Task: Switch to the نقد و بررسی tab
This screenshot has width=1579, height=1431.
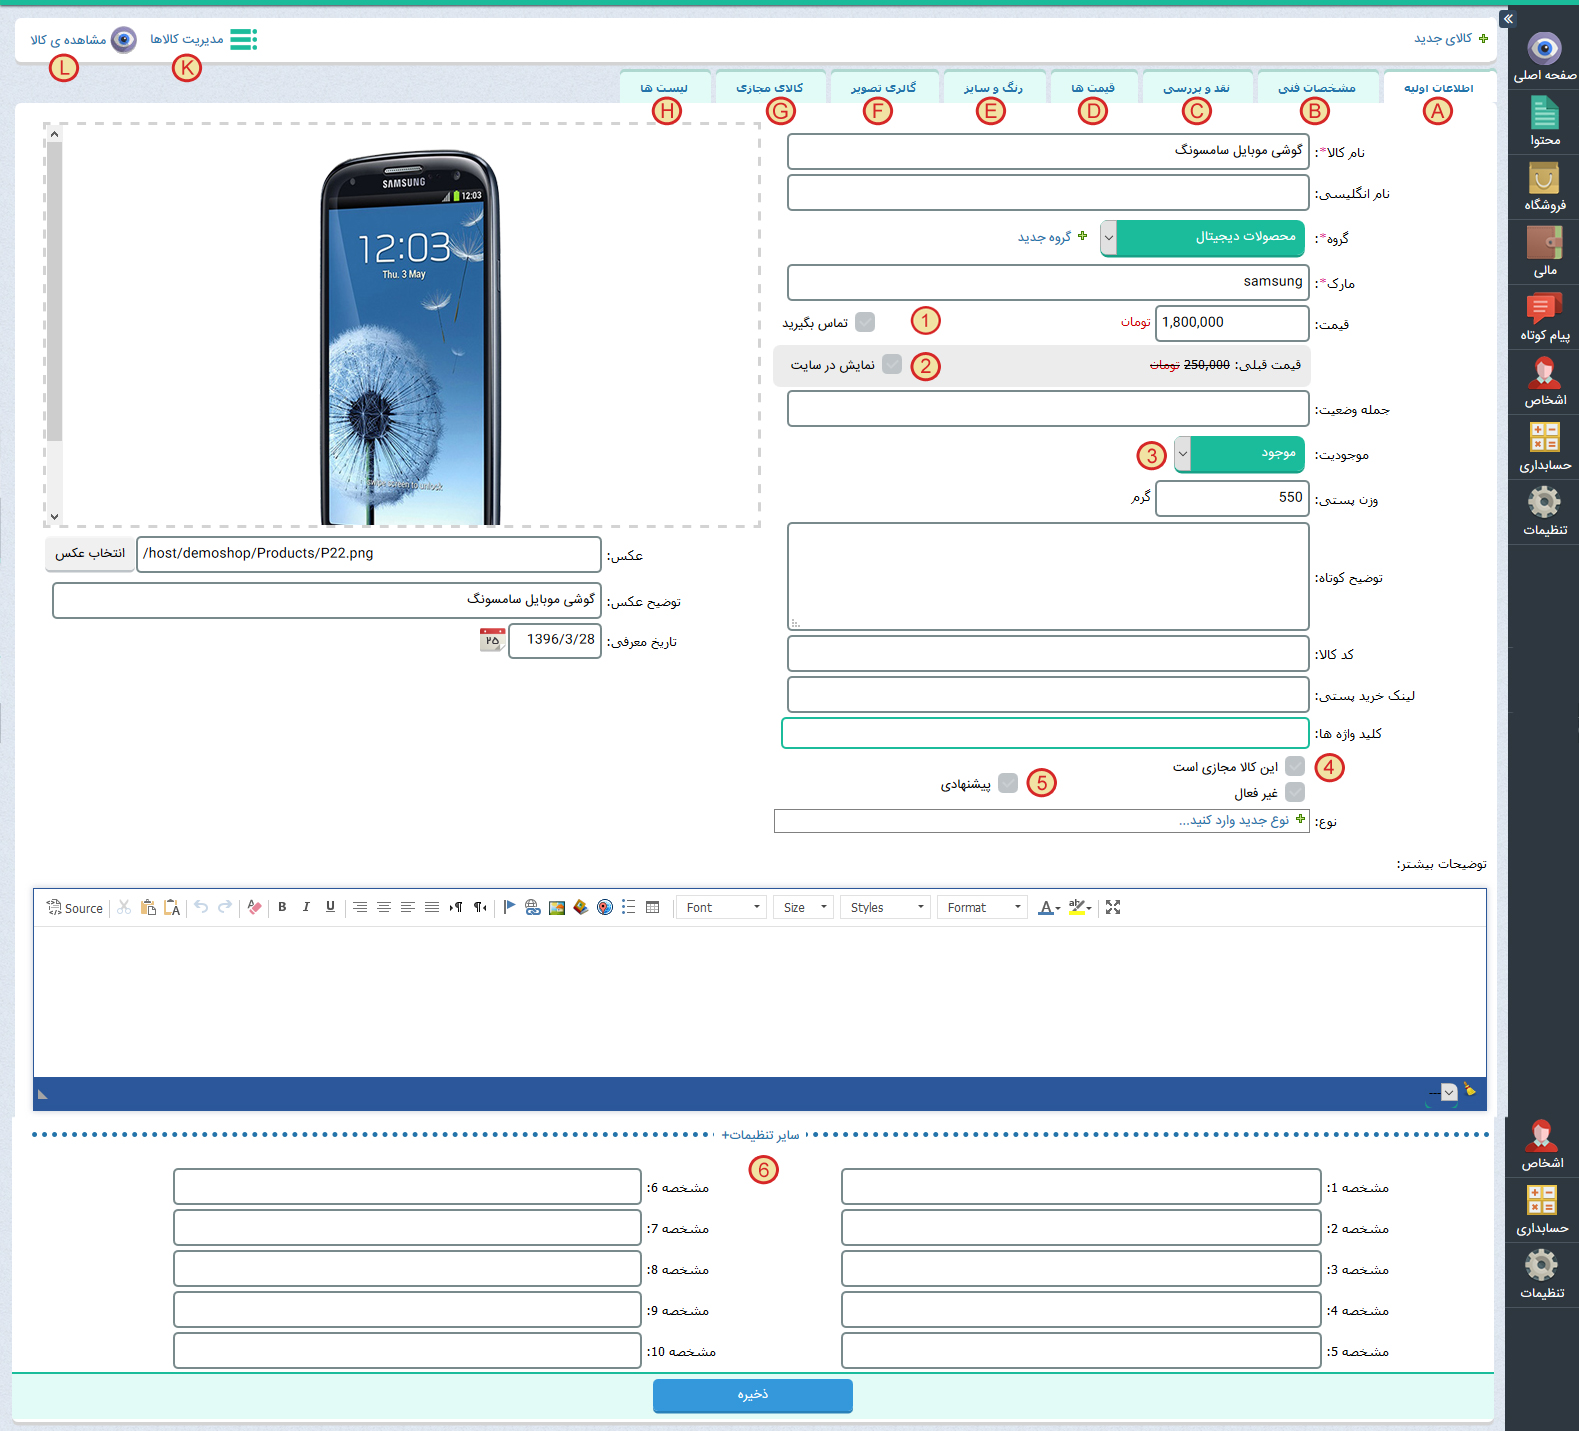Action: tap(1196, 88)
